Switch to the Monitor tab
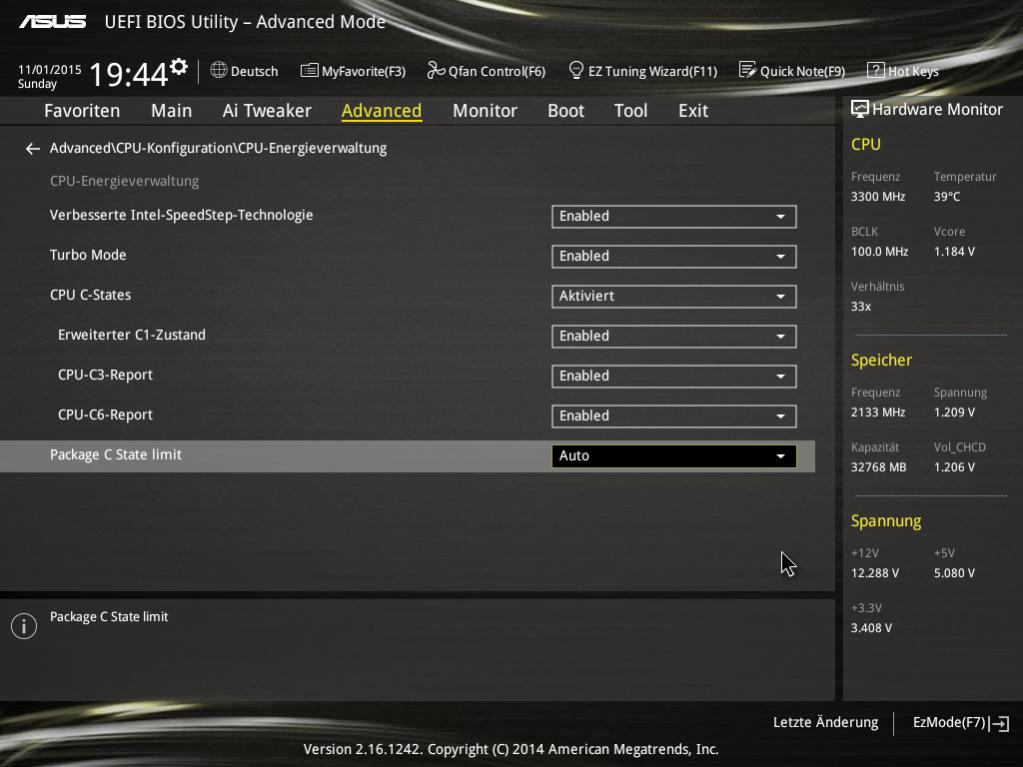This screenshot has height=767, width=1023. (485, 111)
